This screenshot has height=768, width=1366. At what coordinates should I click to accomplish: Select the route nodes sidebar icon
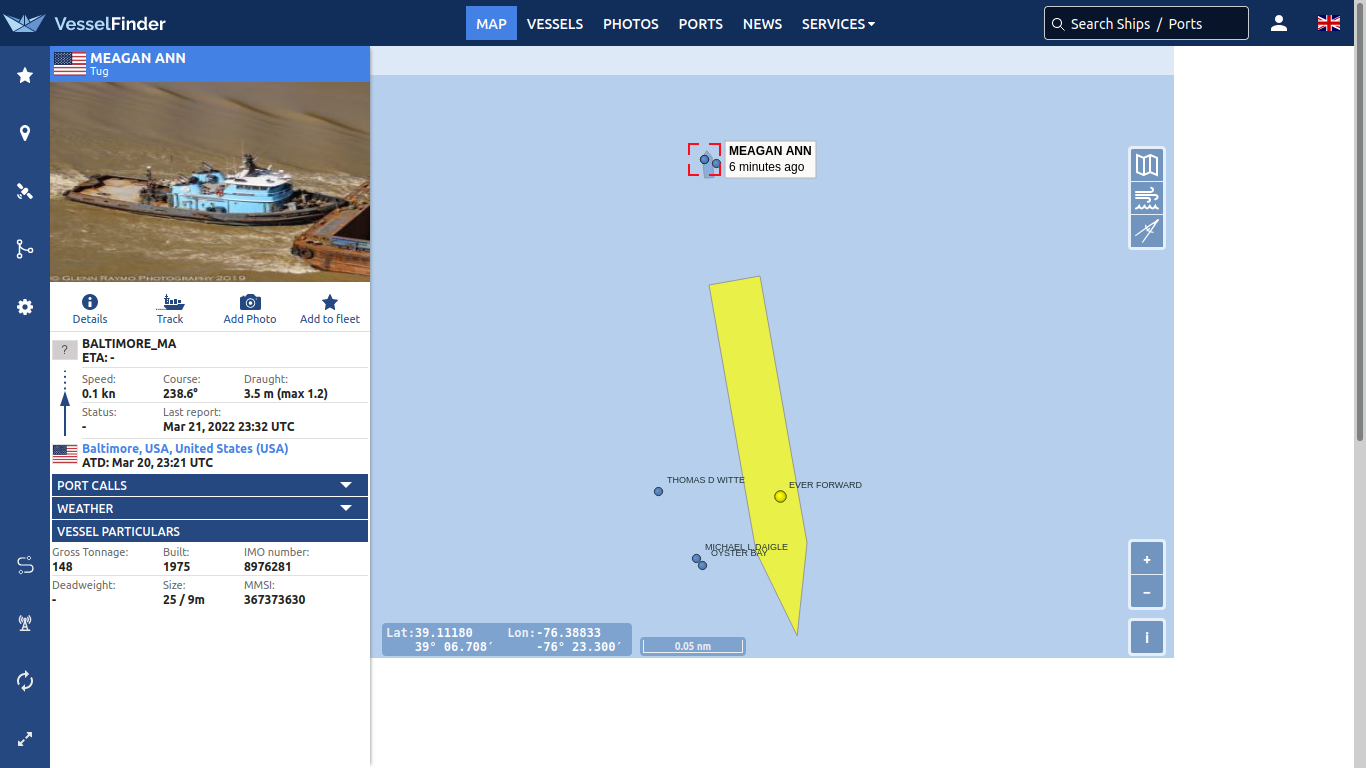pyautogui.click(x=25, y=249)
